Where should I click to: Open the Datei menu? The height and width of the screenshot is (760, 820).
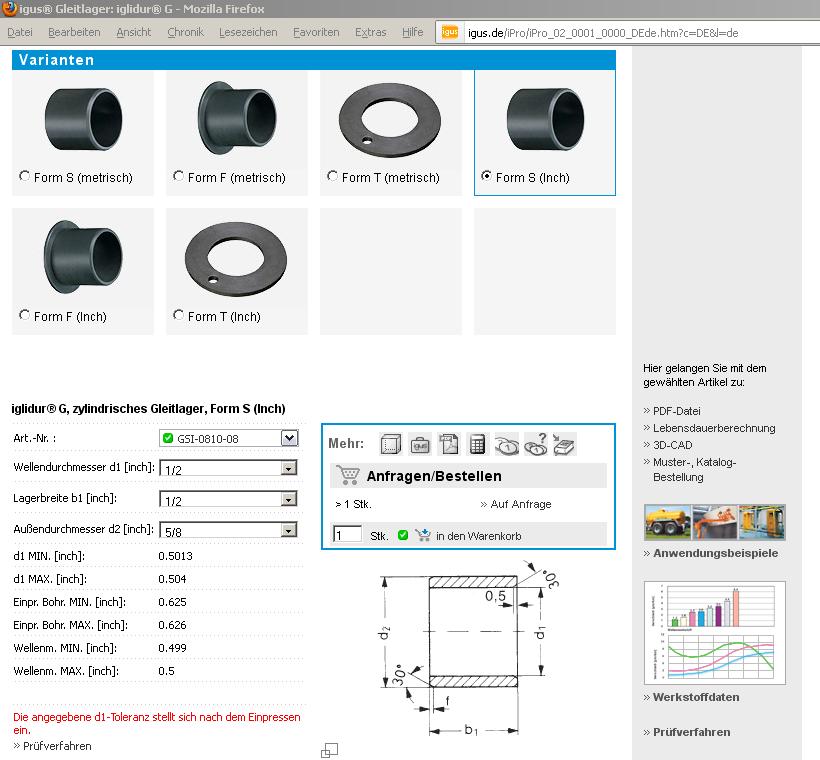click(20, 32)
